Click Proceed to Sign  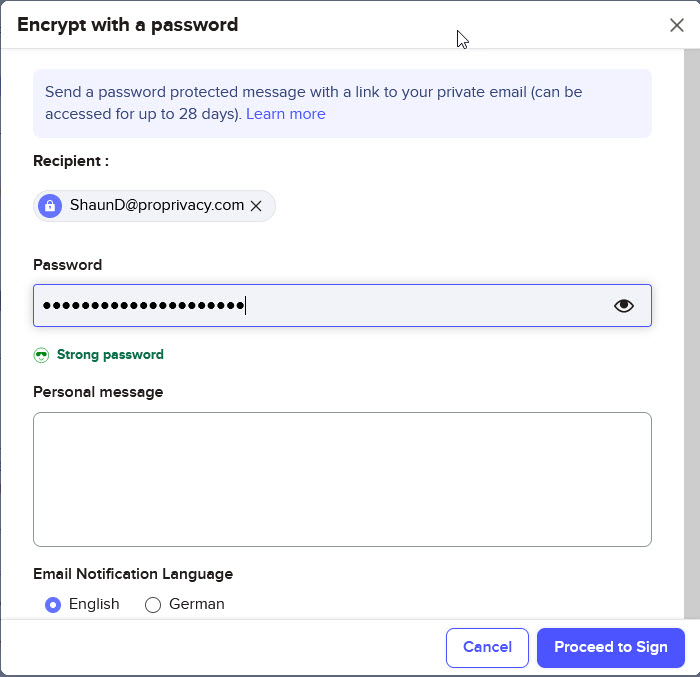tap(610, 648)
